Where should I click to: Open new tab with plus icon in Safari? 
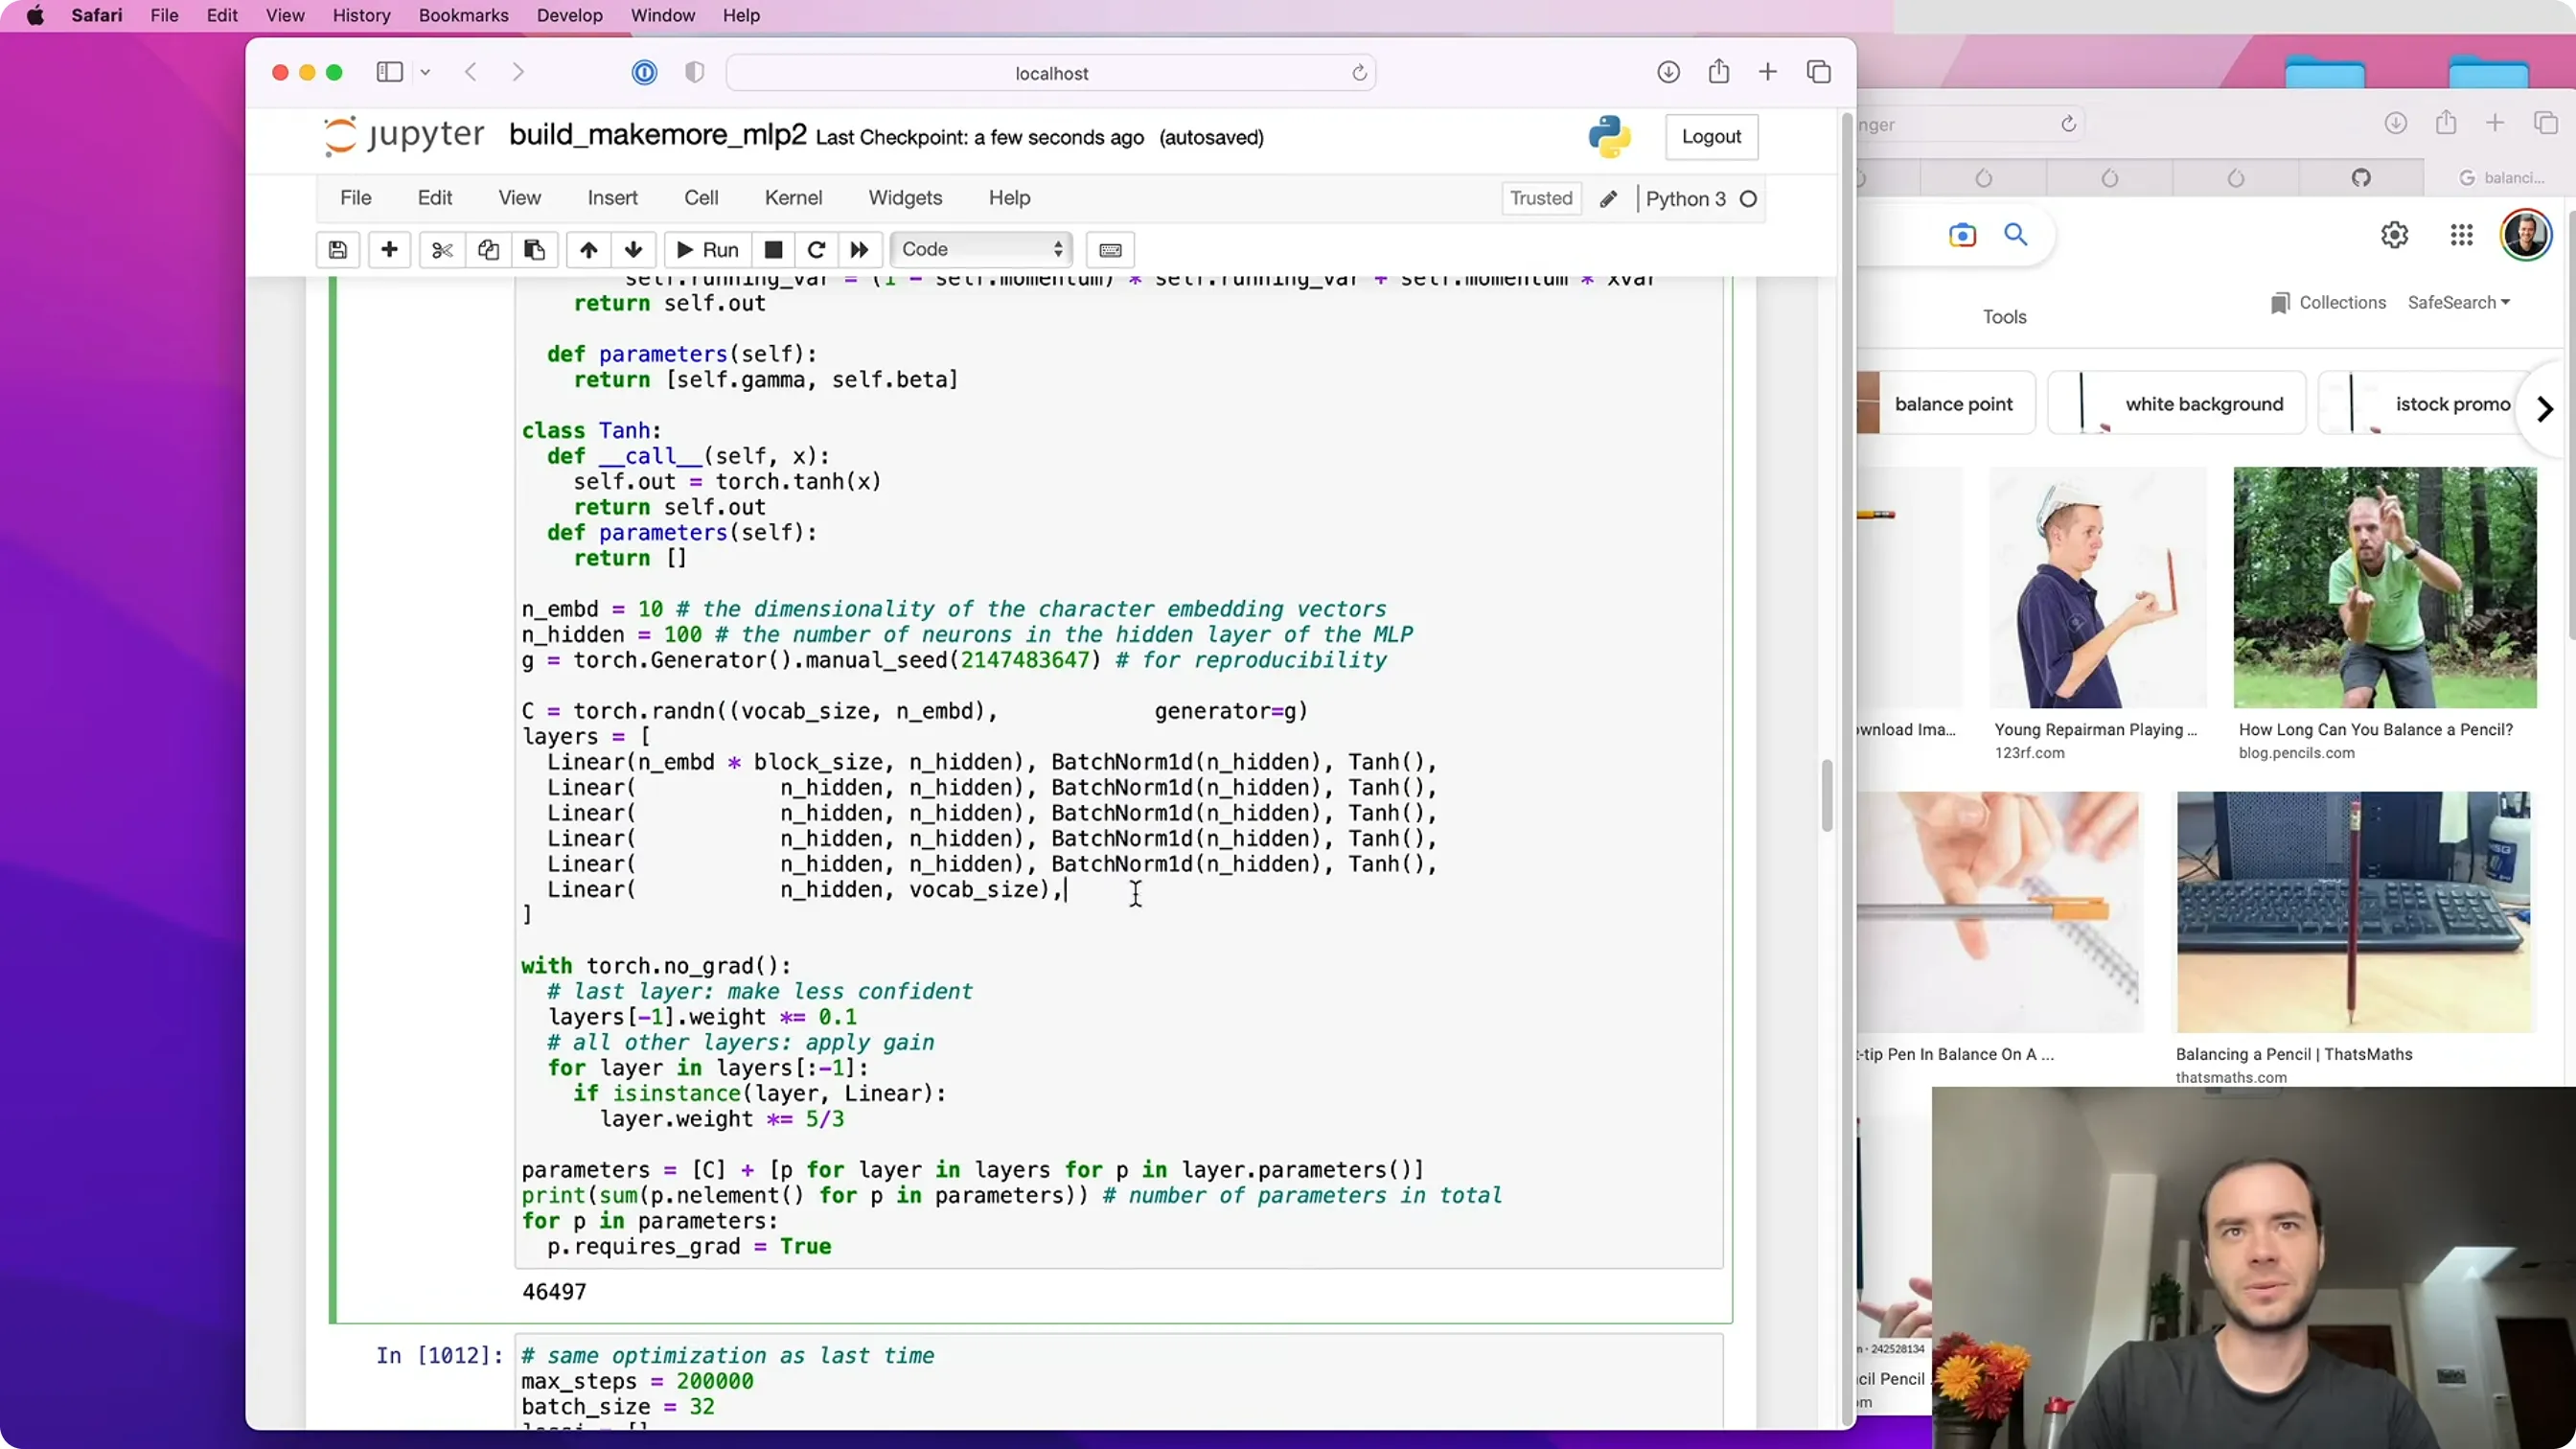(x=1768, y=72)
